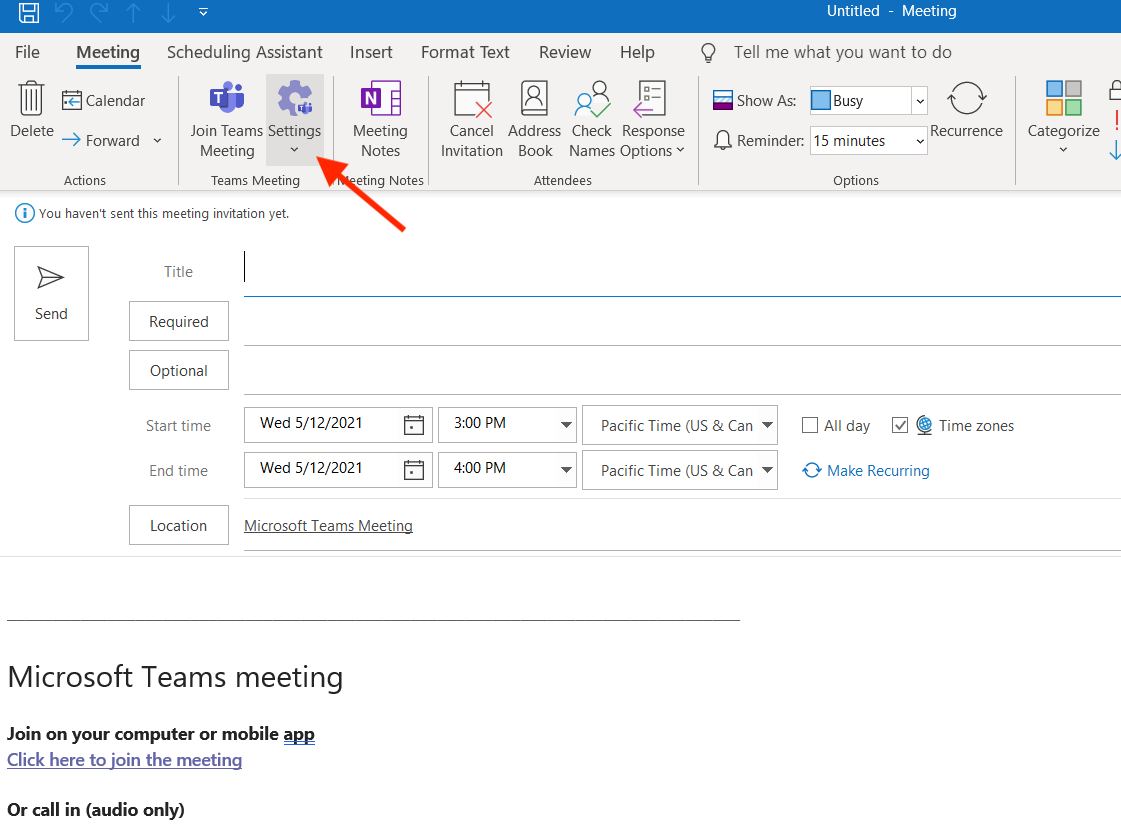Click the Reminder bell icon

point(723,140)
